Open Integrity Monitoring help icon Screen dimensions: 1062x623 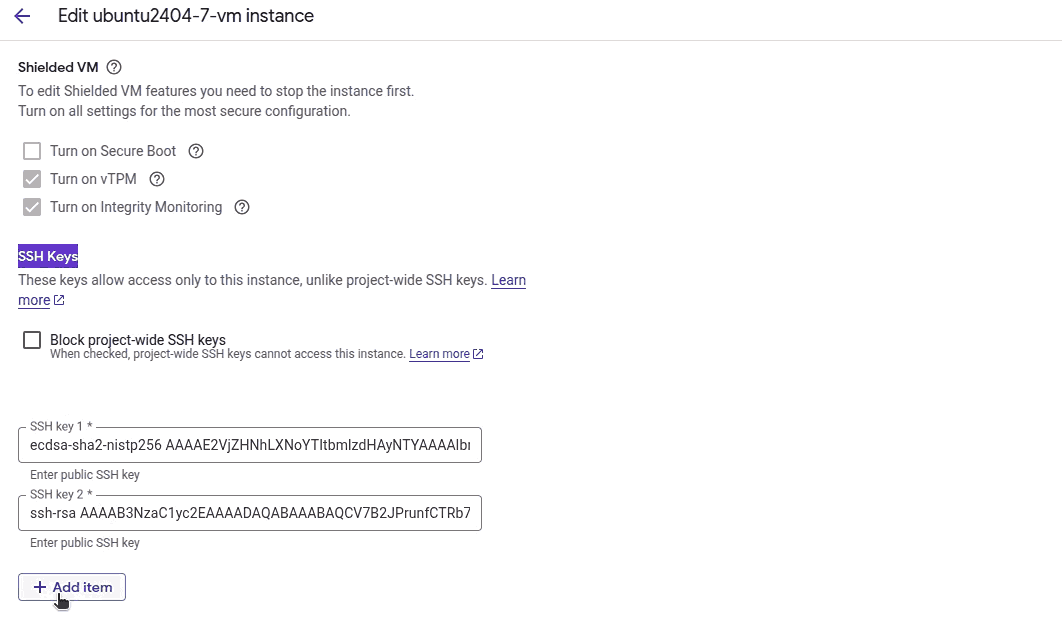(x=241, y=207)
